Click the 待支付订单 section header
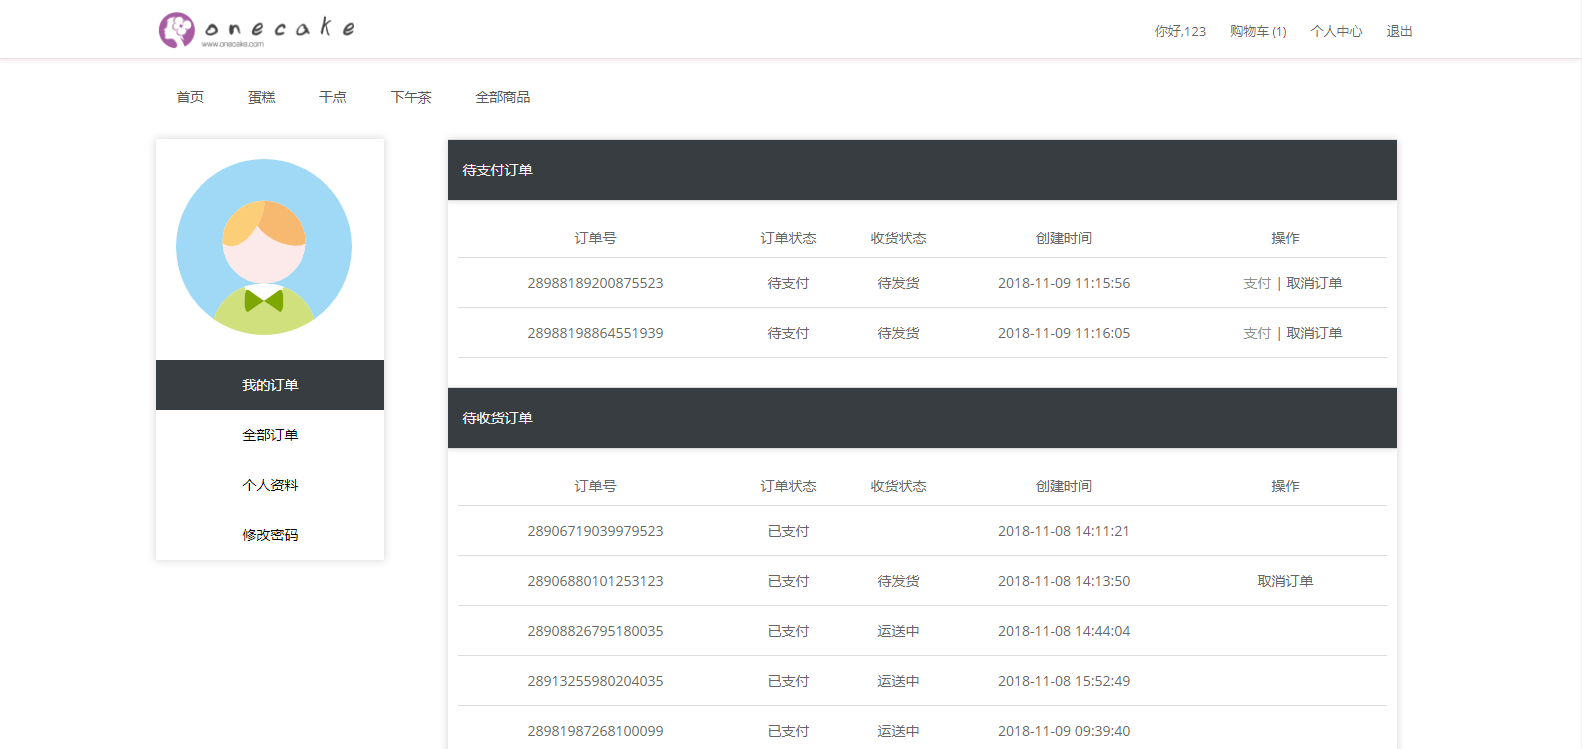This screenshot has height=749, width=1582. (922, 170)
